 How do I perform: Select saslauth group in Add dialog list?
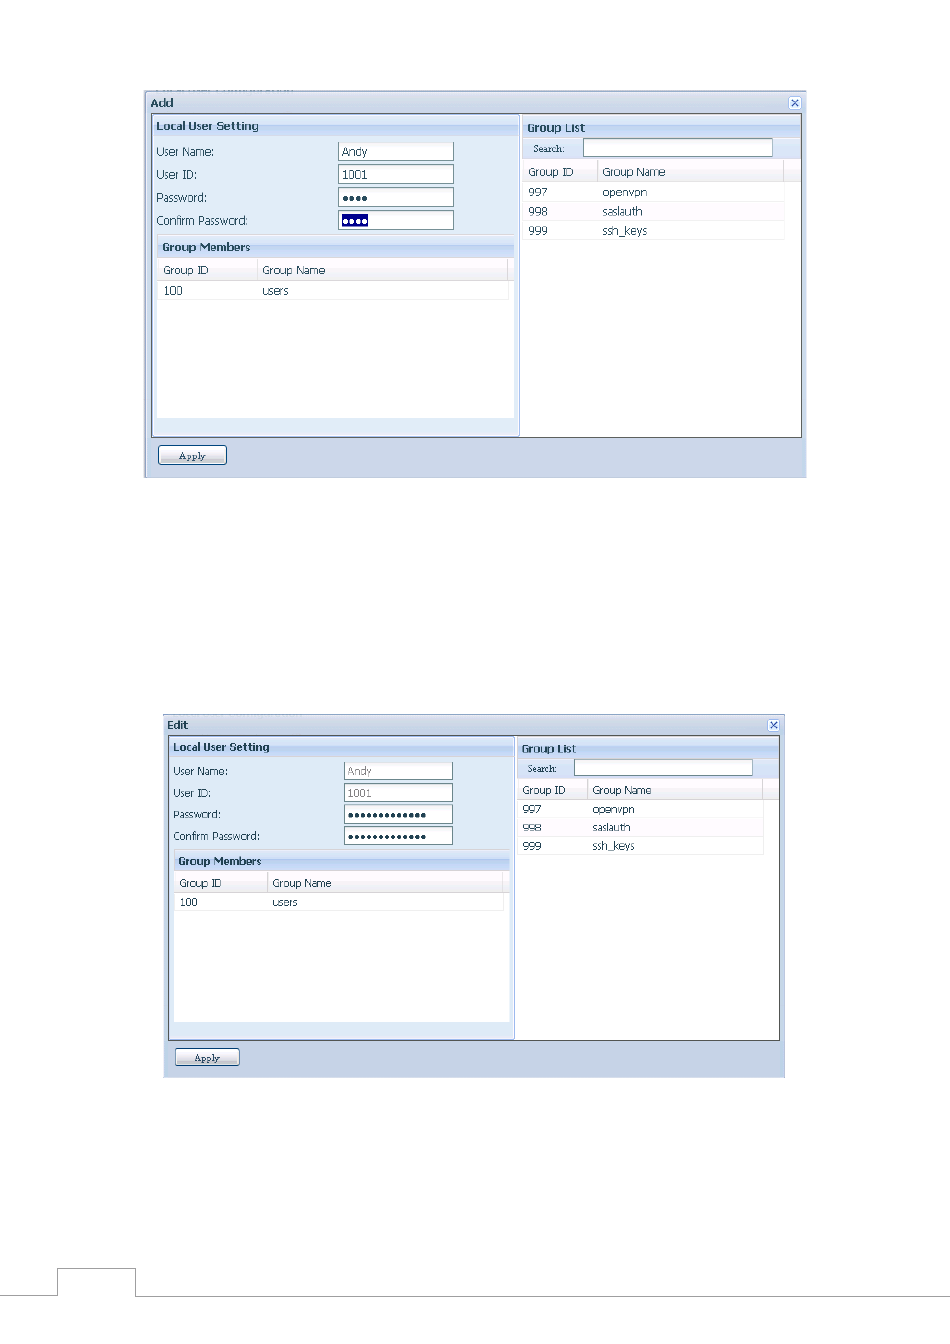pos(653,211)
